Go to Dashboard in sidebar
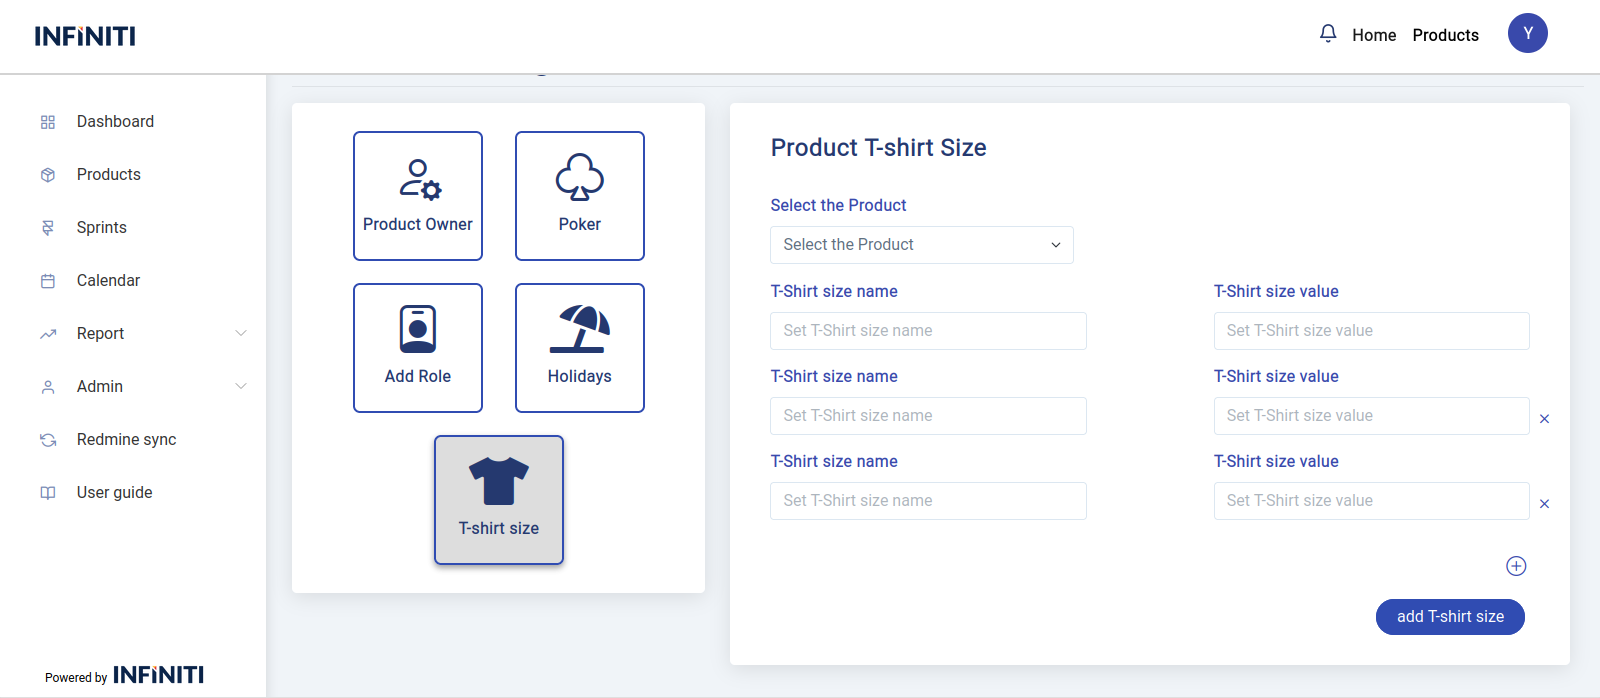Screen dimensions: 1600x698 115,121
